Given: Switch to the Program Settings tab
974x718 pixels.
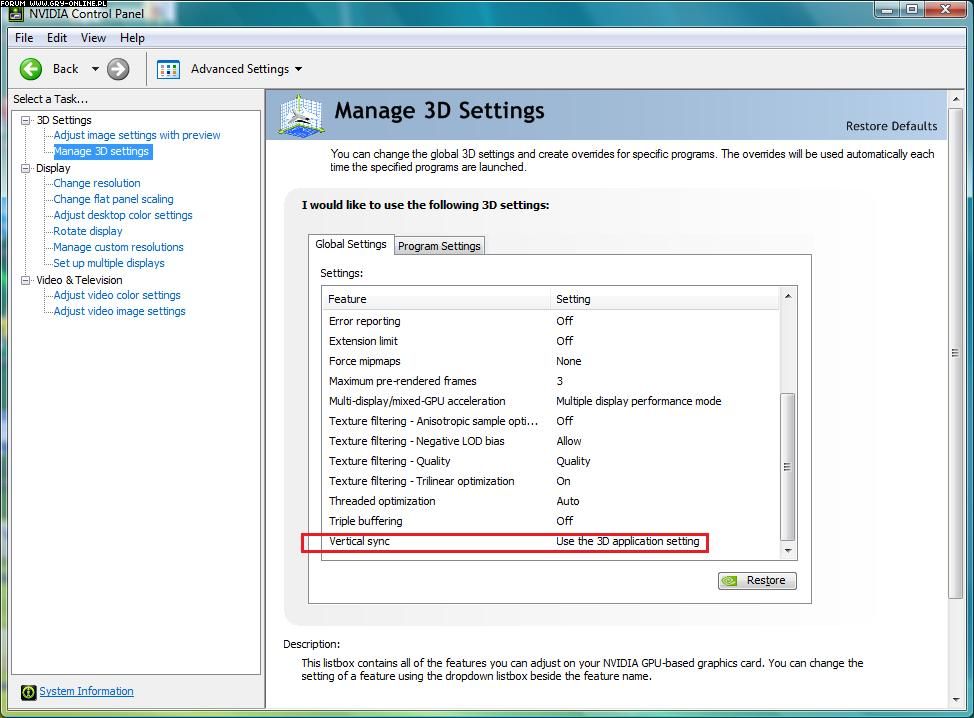Looking at the screenshot, I should (439, 246).
